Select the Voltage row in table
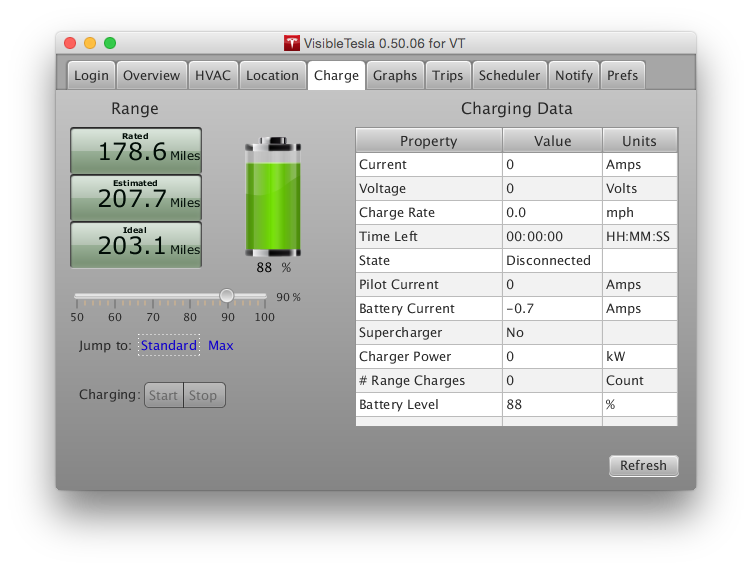 point(517,188)
